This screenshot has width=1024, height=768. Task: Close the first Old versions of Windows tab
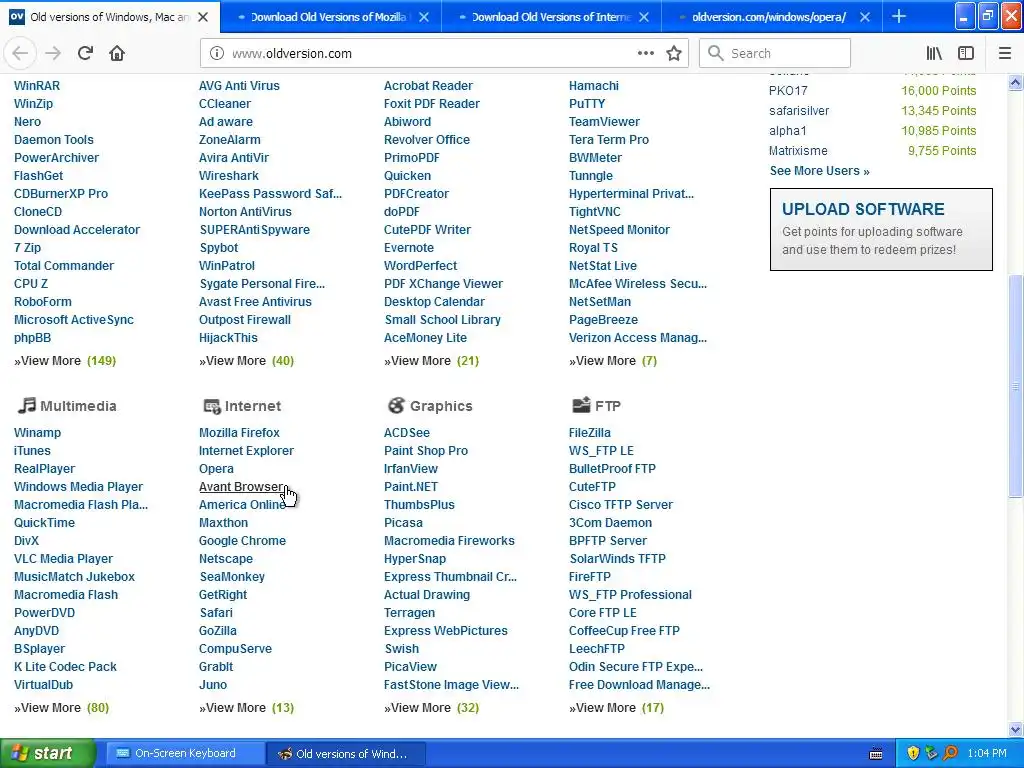pyautogui.click(x=203, y=17)
